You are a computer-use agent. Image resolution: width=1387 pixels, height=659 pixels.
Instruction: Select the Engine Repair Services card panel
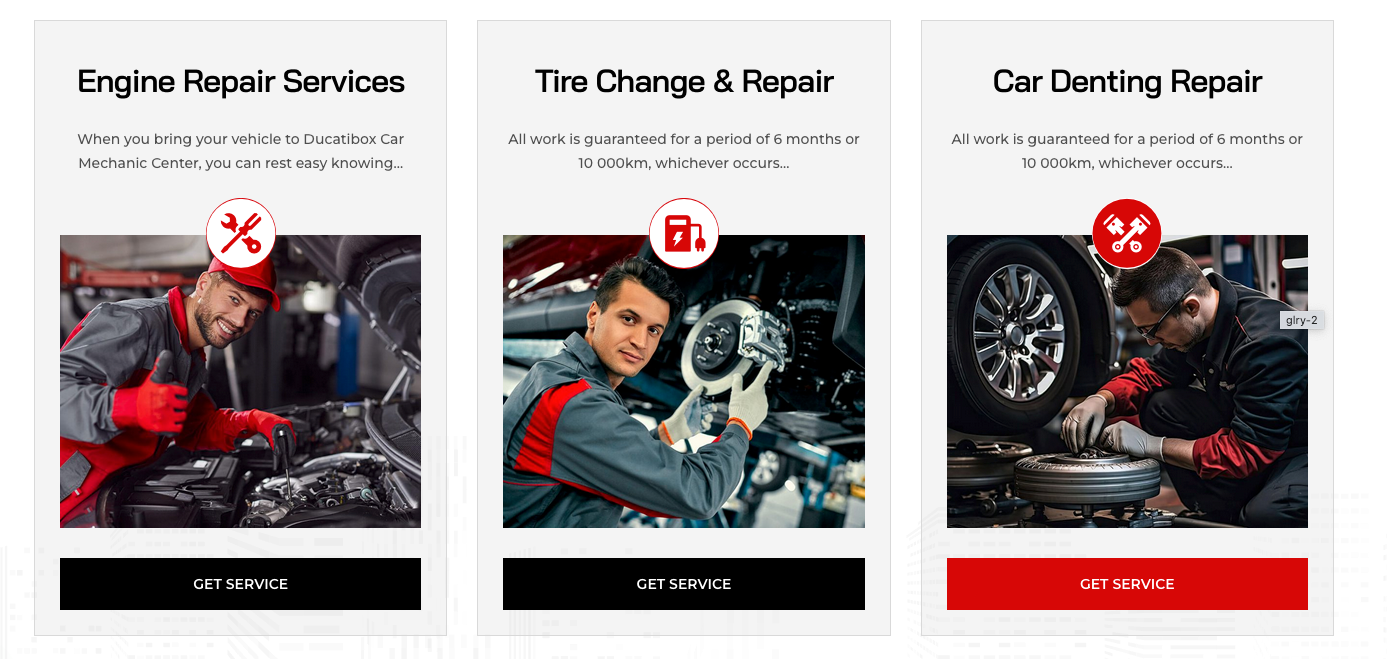(240, 328)
